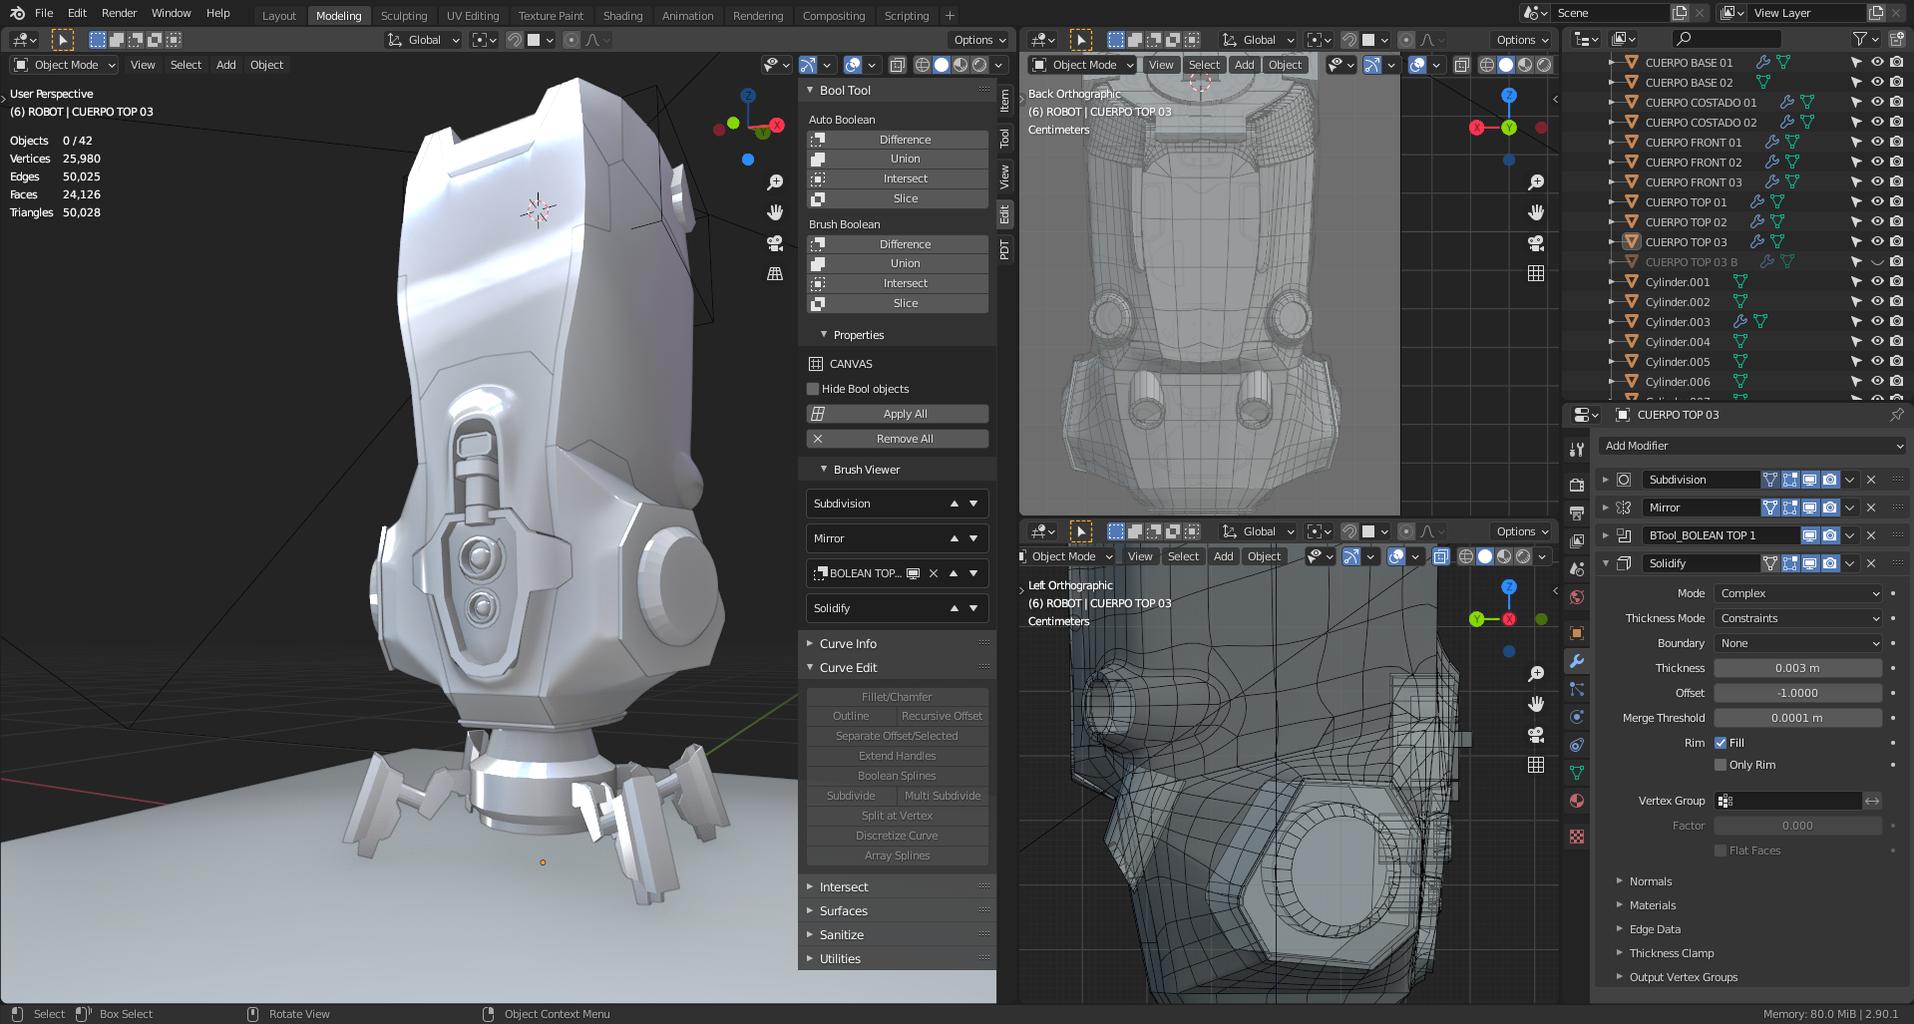Viewport: 1914px width, 1024px height.
Task: Open the Blender logo menu
Action: click(x=17, y=13)
